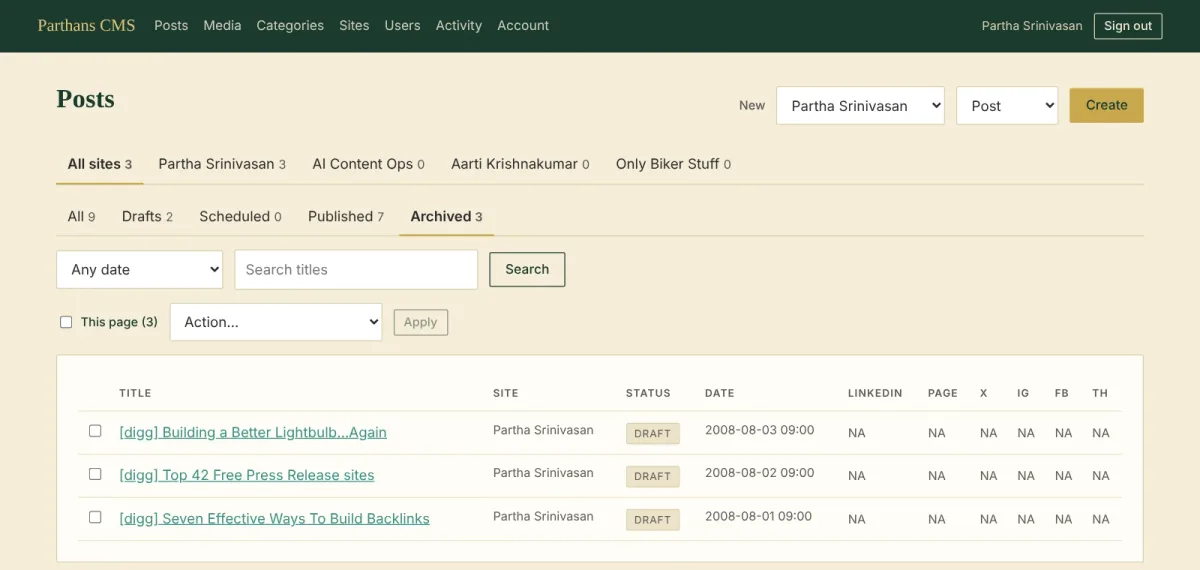Open the Posts menu item
The width and height of the screenshot is (1200, 570).
pos(171,25)
